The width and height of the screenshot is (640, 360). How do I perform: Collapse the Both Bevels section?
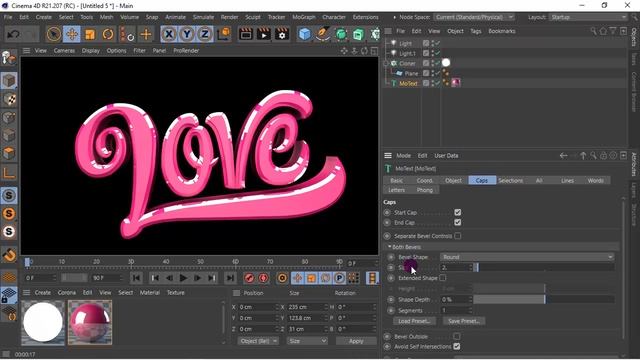tap(389, 247)
